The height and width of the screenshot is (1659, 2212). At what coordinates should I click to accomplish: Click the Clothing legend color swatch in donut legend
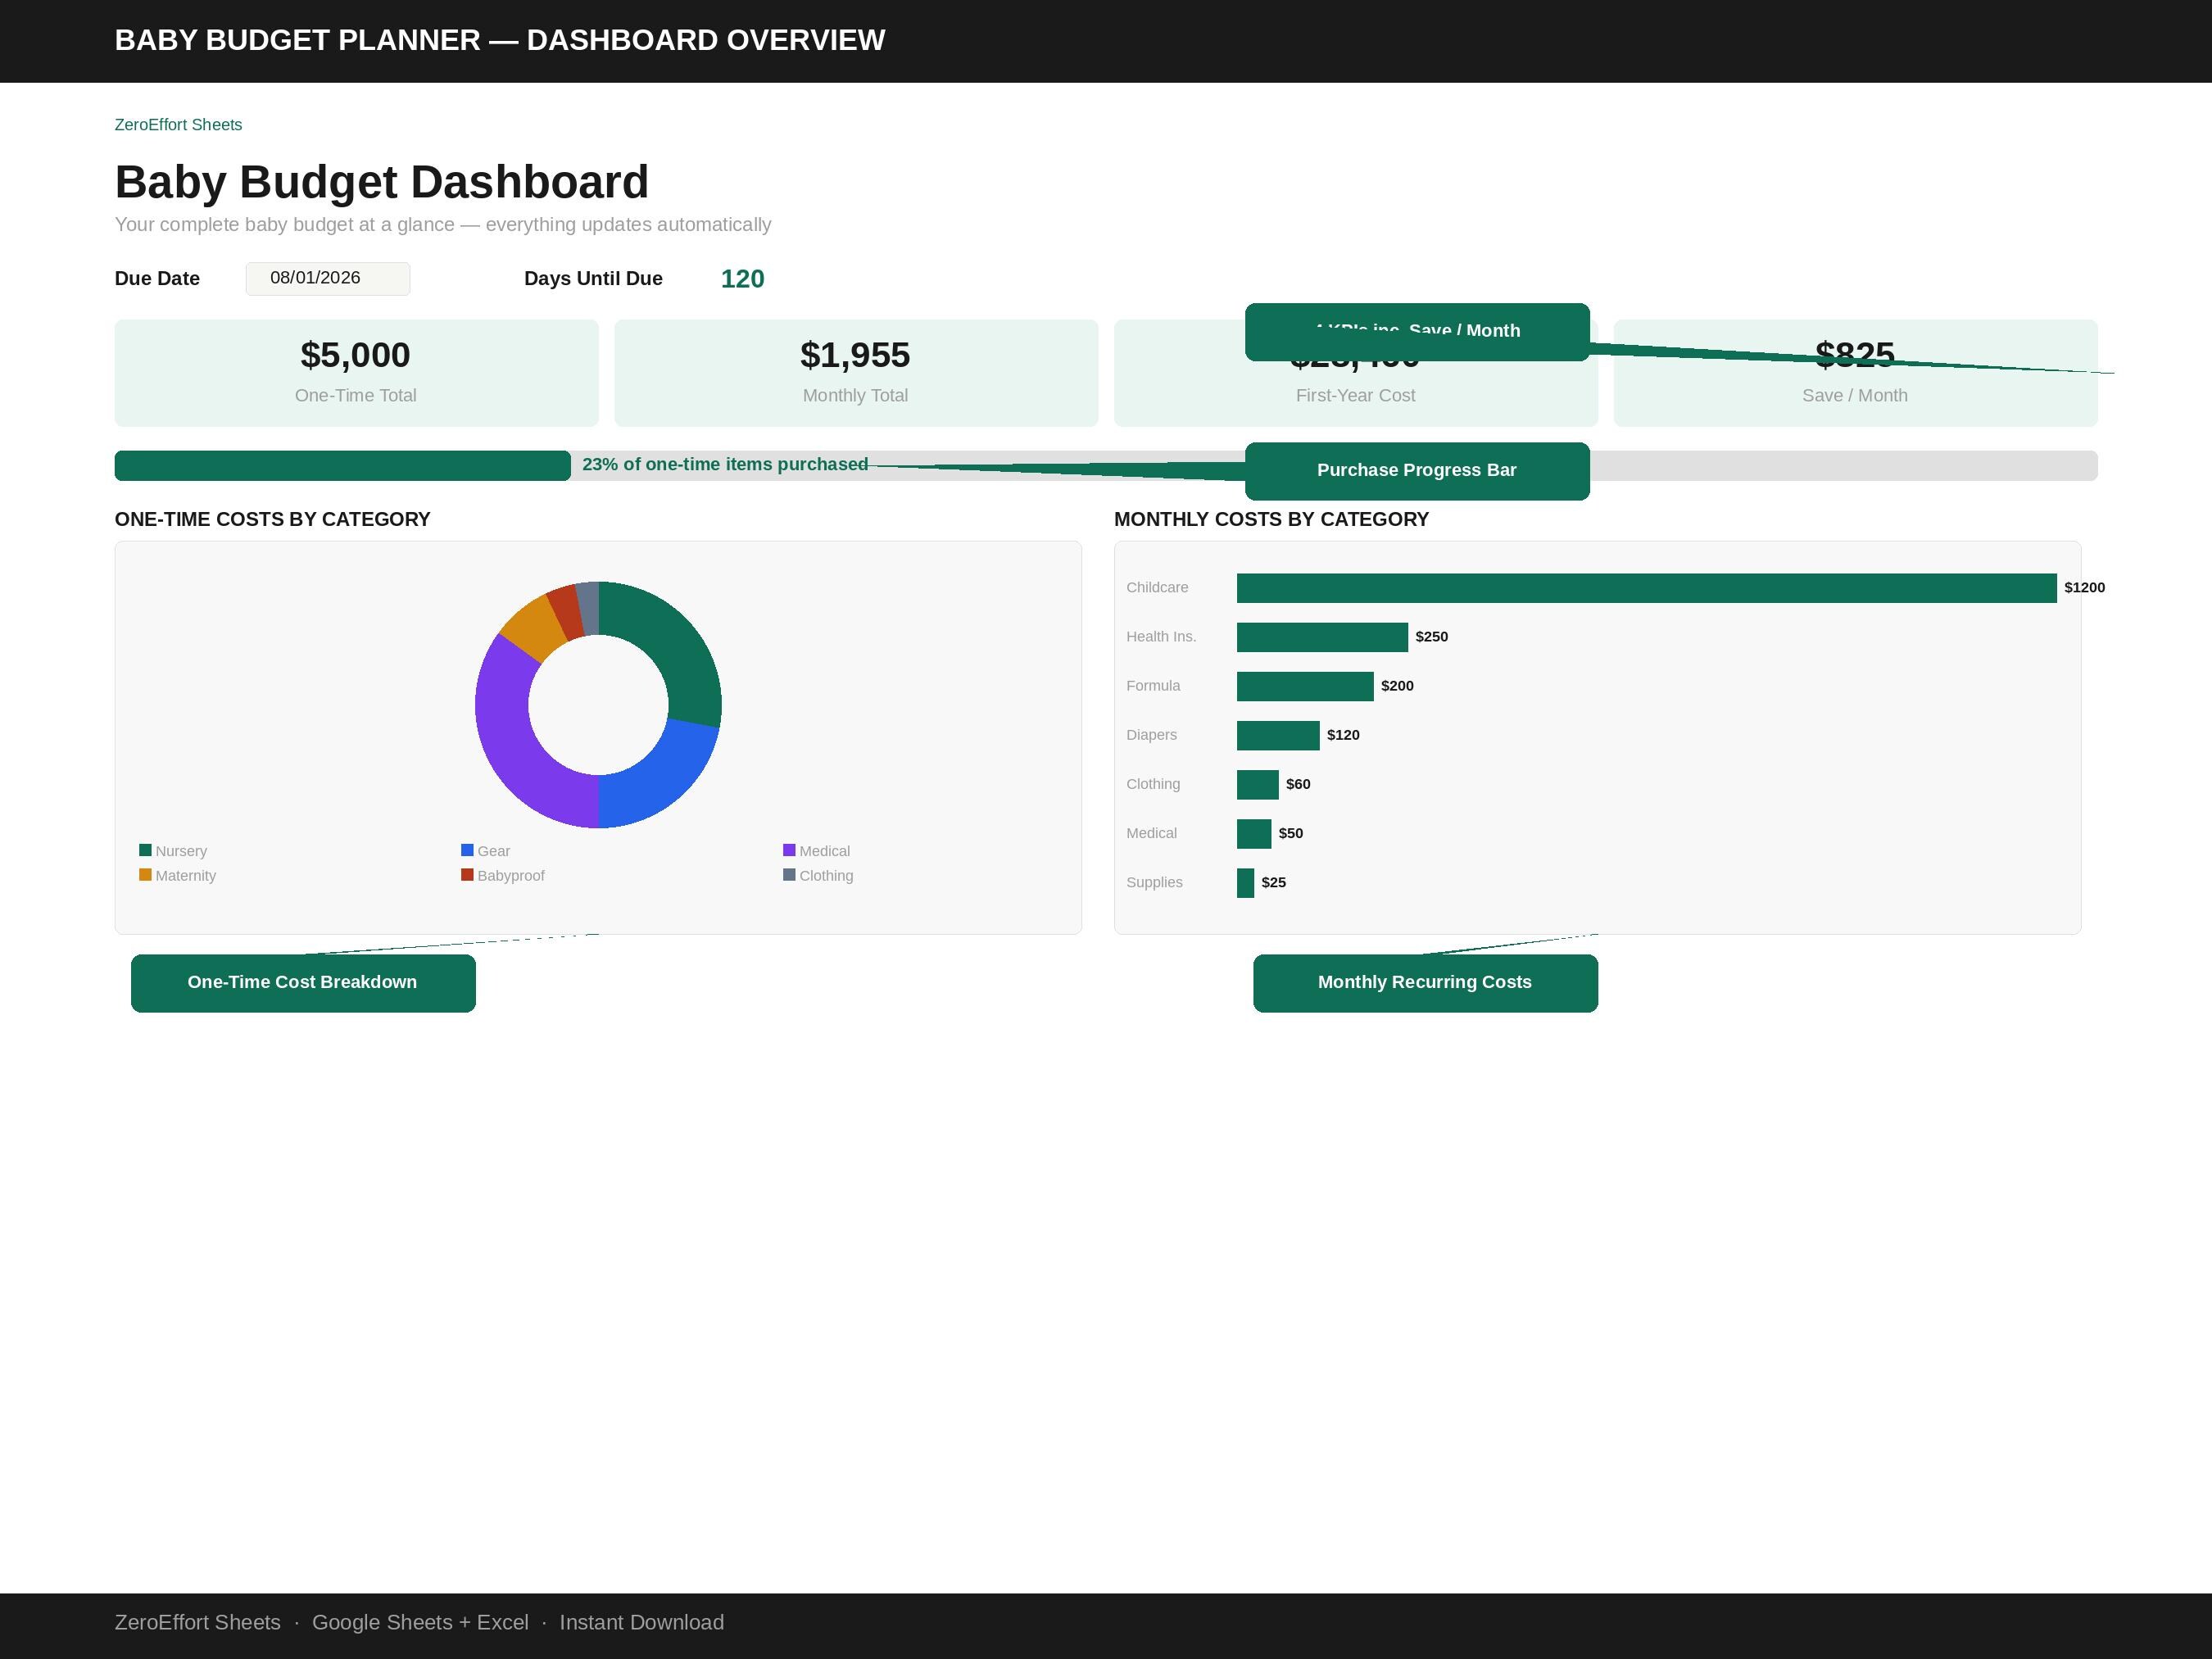coord(789,875)
